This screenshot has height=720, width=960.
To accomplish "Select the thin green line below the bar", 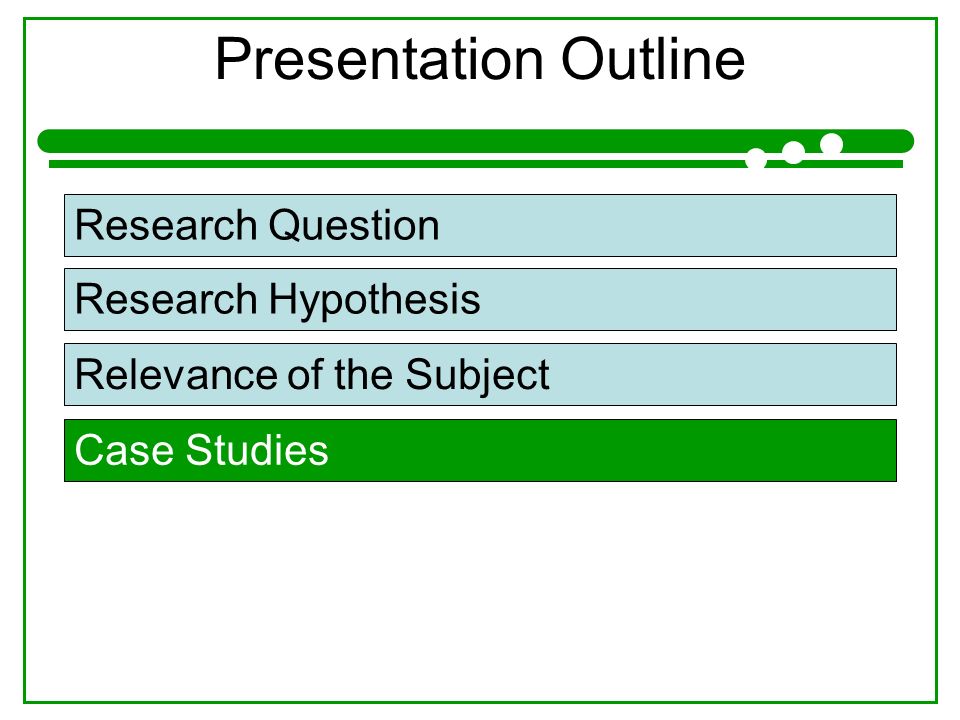I will coord(475,164).
